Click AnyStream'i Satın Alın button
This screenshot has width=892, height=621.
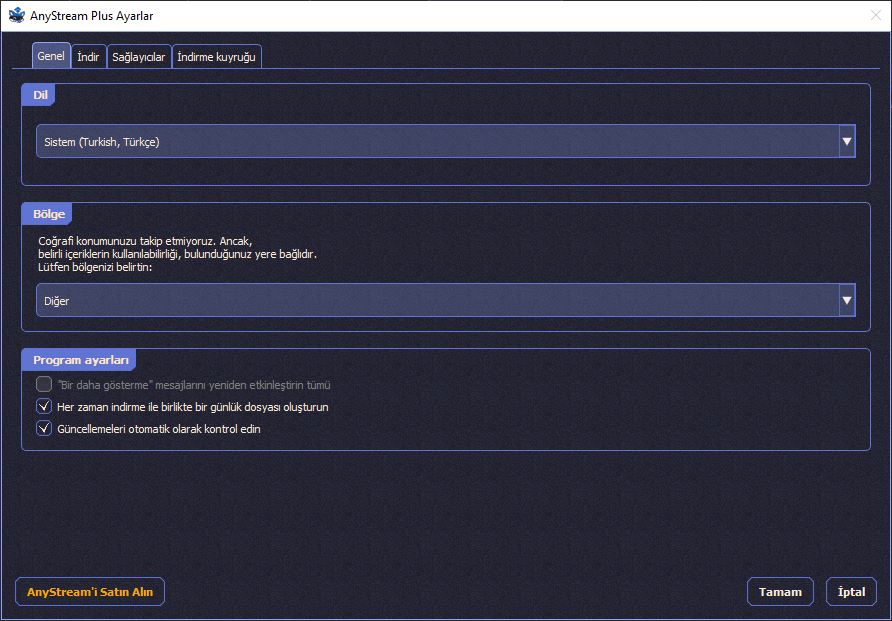90,592
